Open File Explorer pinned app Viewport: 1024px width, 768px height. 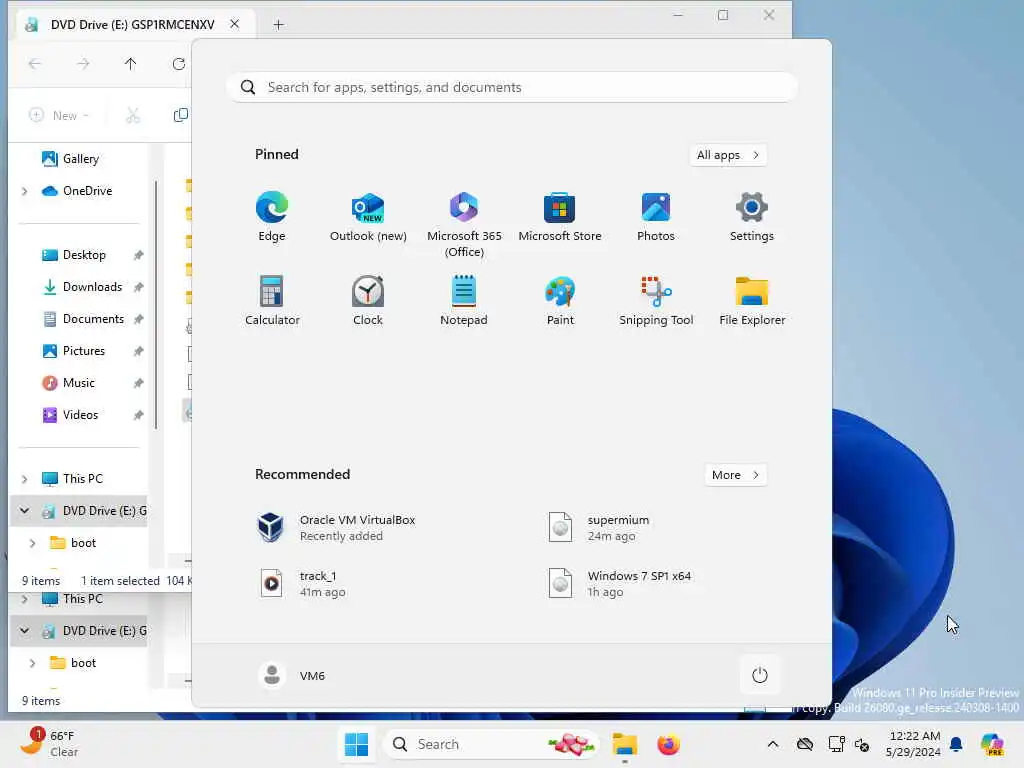click(x=752, y=300)
